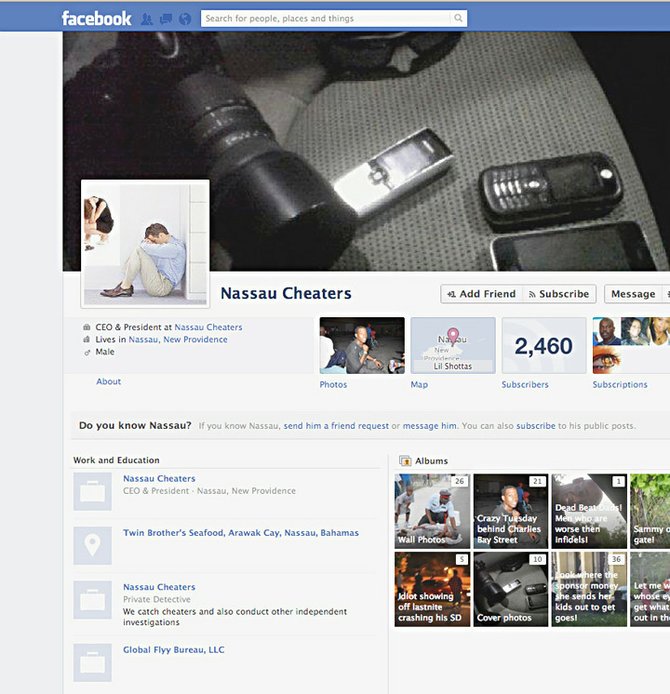Open the Nassau Cheaters profile picture
The height and width of the screenshot is (694, 670).
(145, 244)
